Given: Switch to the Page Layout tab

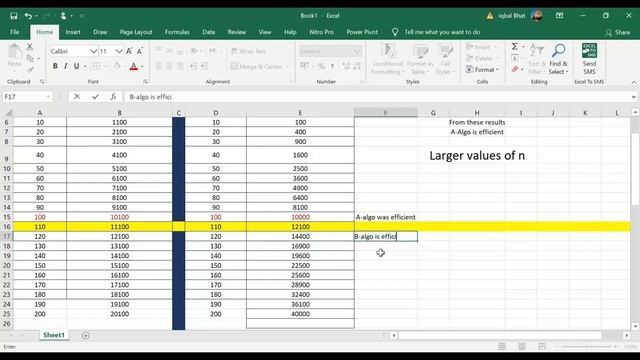Looking at the screenshot, I should pyautogui.click(x=136, y=32).
